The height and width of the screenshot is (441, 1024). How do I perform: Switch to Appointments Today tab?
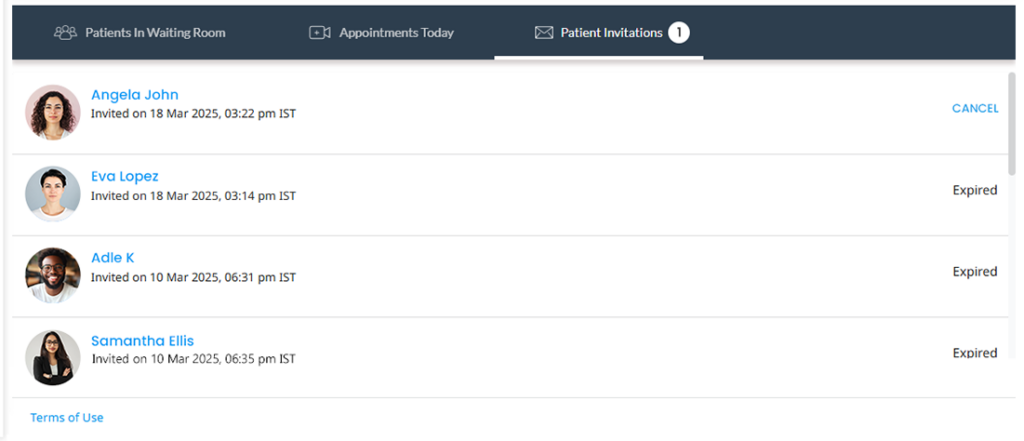tap(381, 33)
